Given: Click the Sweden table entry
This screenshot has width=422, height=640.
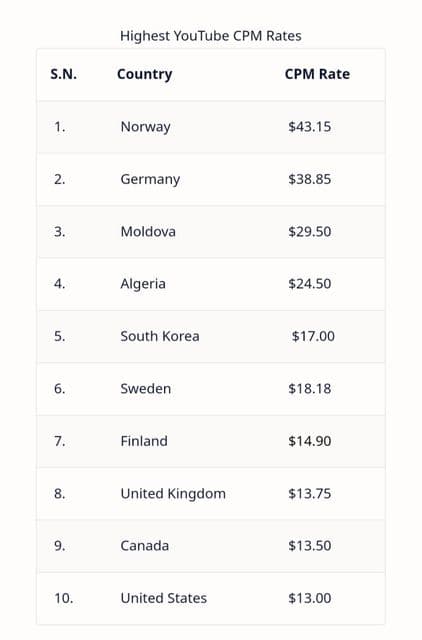Looking at the screenshot, I should [x=145, y=389].
